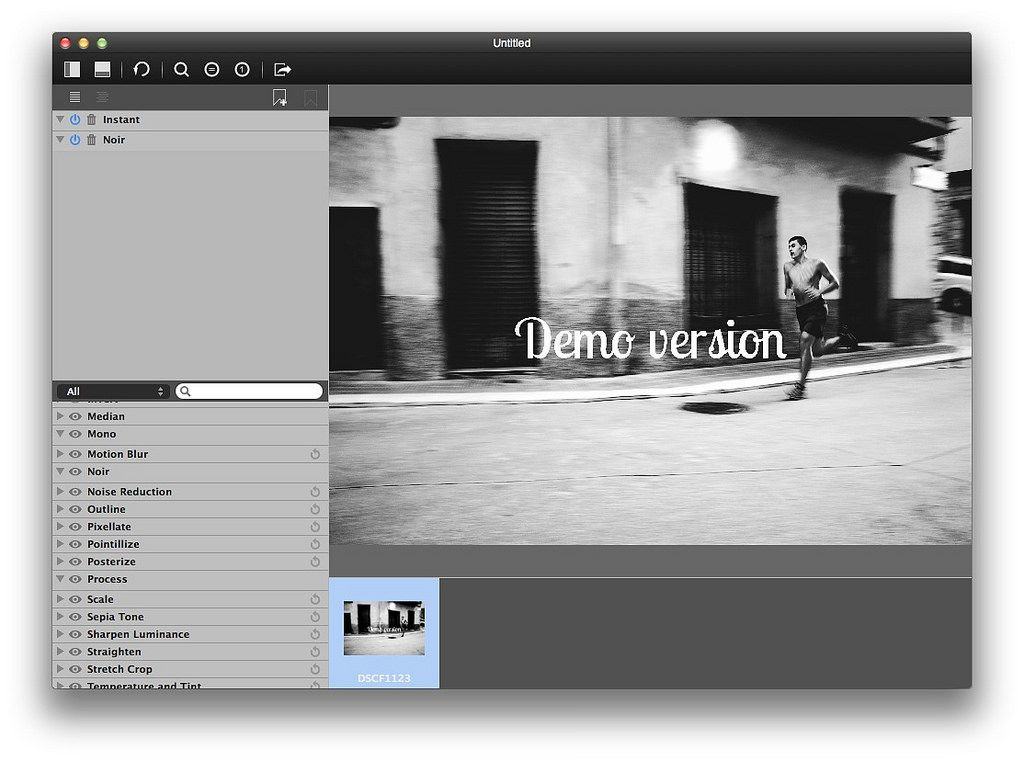1024x761 pixels.
Task: Click the export share arrow icon
Action: click(x=282, y=69)
